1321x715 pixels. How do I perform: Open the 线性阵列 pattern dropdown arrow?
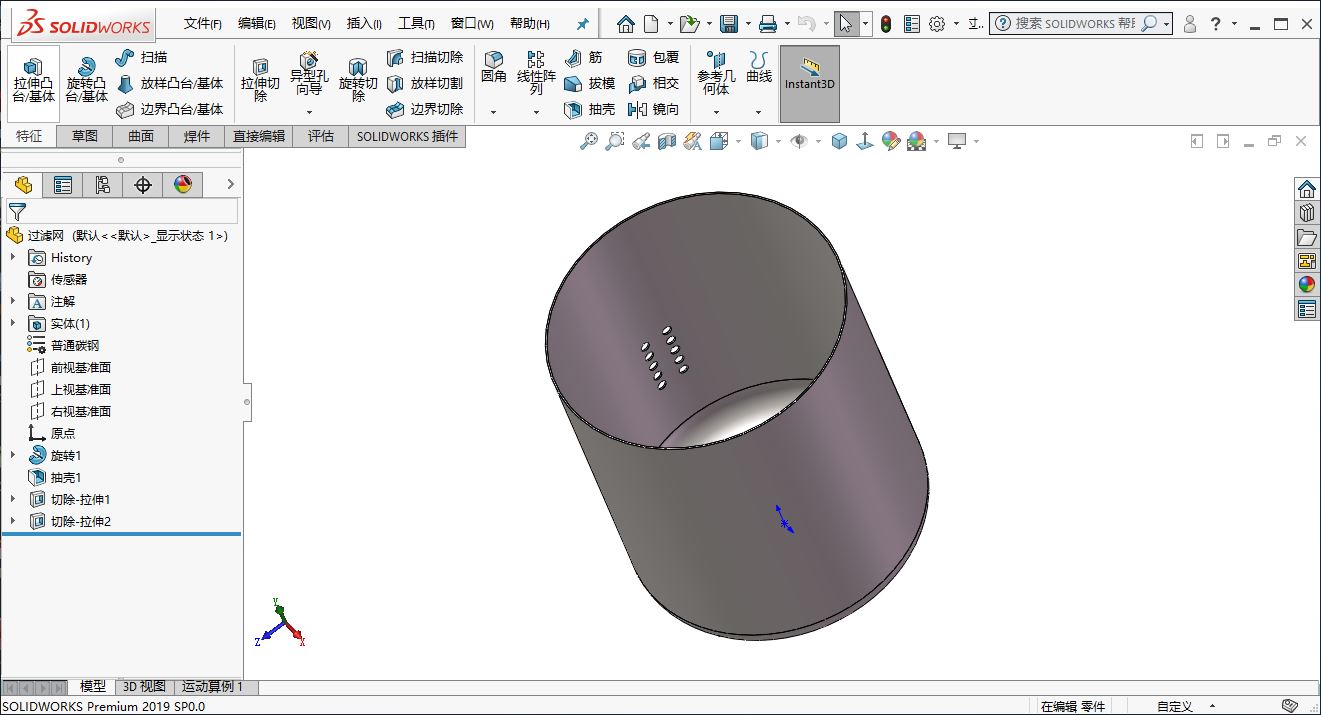[536, 112]
